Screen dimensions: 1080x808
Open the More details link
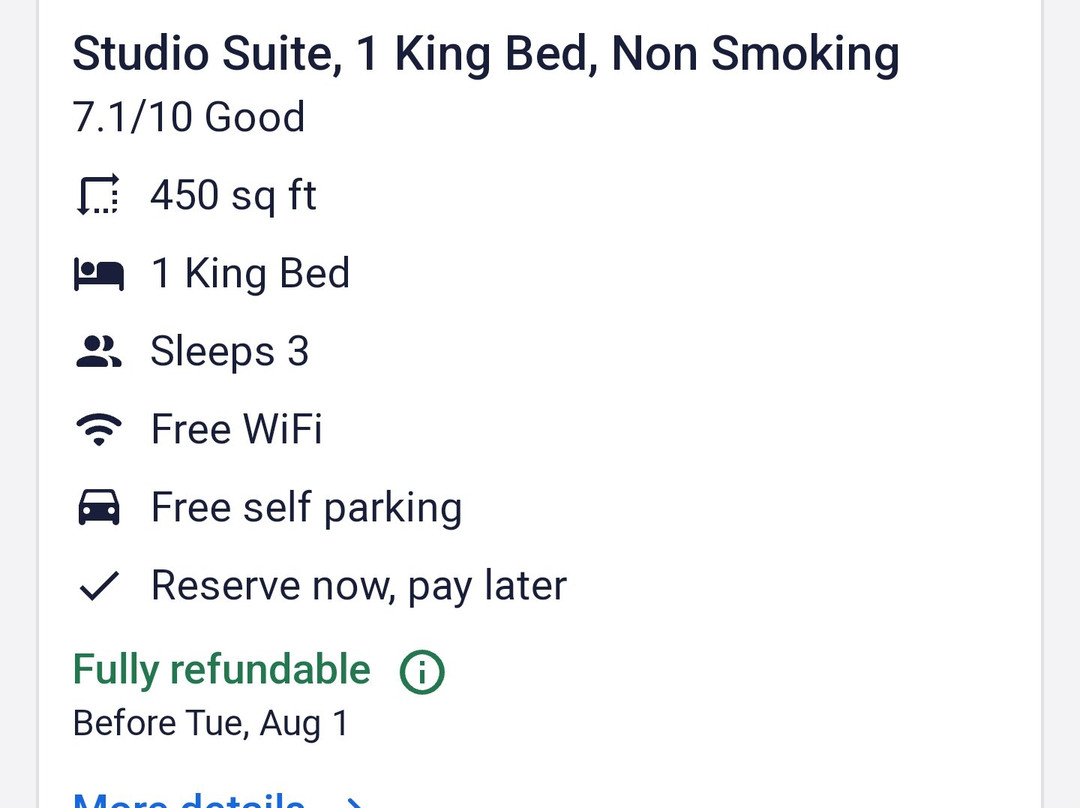click(x=188, y=800)
